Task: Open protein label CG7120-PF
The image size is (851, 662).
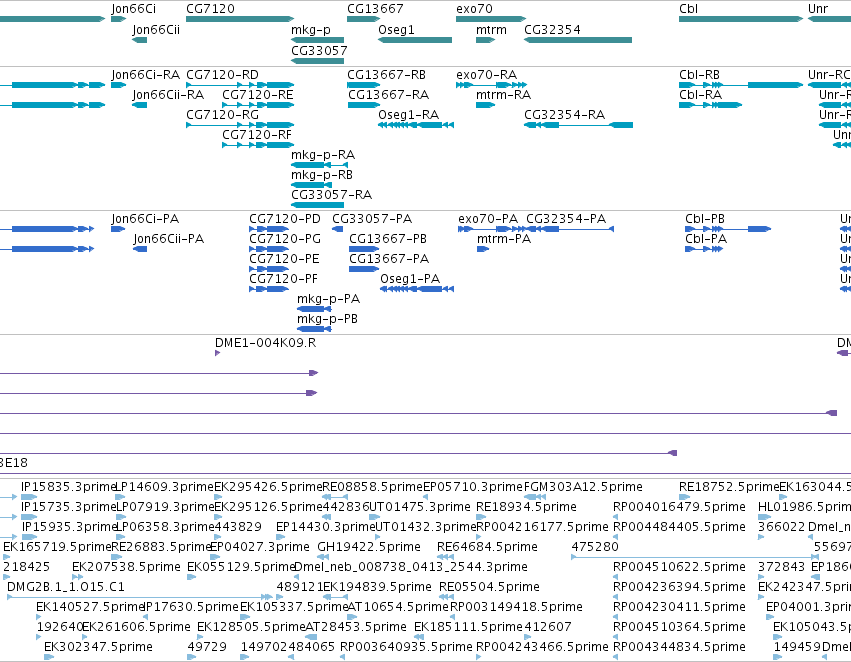Action: point(283,279)
